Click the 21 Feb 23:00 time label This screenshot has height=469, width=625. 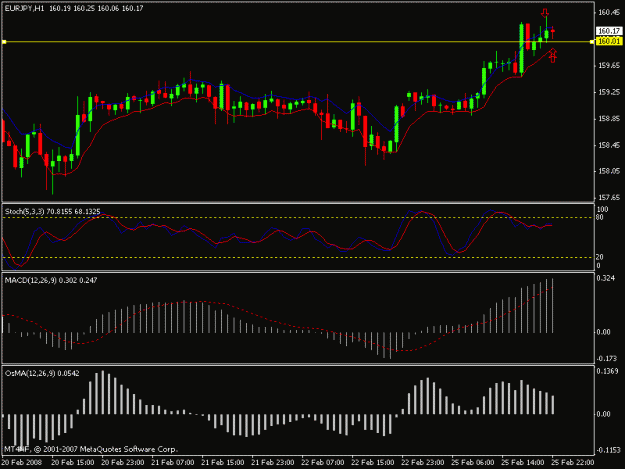pyautogui.click(x=273, y=462)
